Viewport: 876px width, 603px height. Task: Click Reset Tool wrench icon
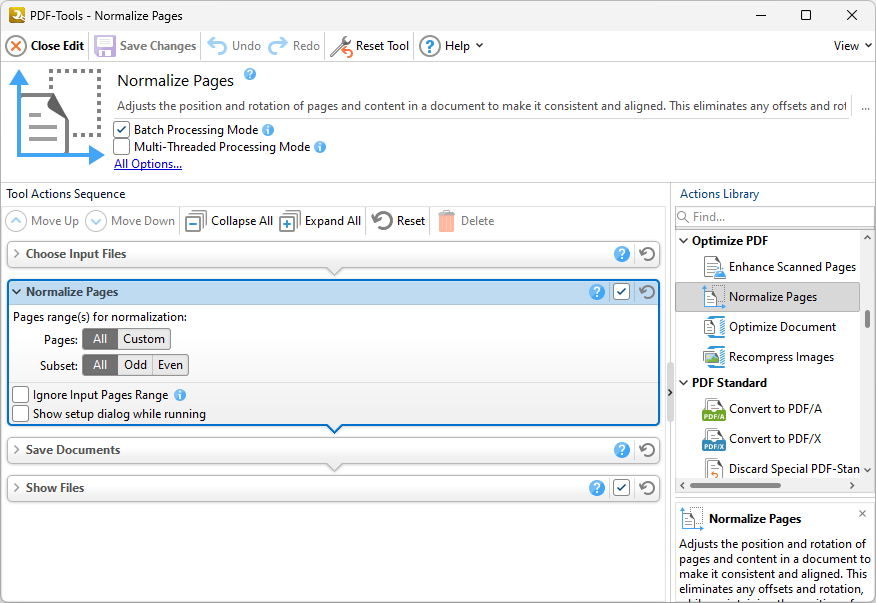341,46
